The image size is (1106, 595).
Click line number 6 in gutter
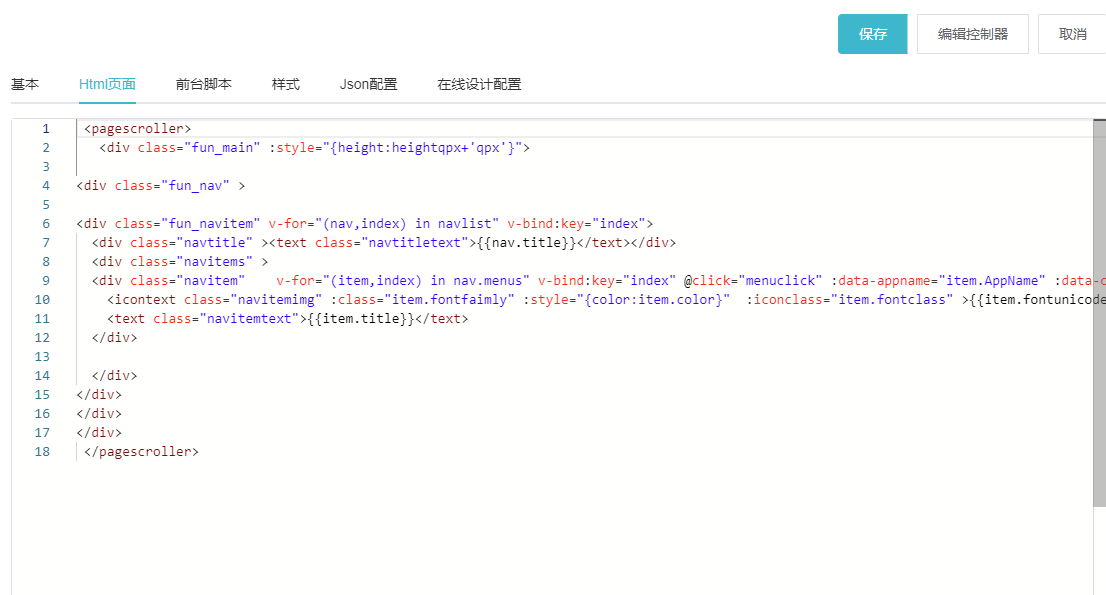(x=46, y=224)
